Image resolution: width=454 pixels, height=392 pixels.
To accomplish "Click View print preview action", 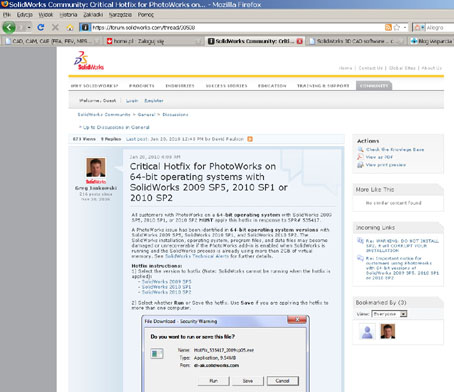I will [386, 165].
